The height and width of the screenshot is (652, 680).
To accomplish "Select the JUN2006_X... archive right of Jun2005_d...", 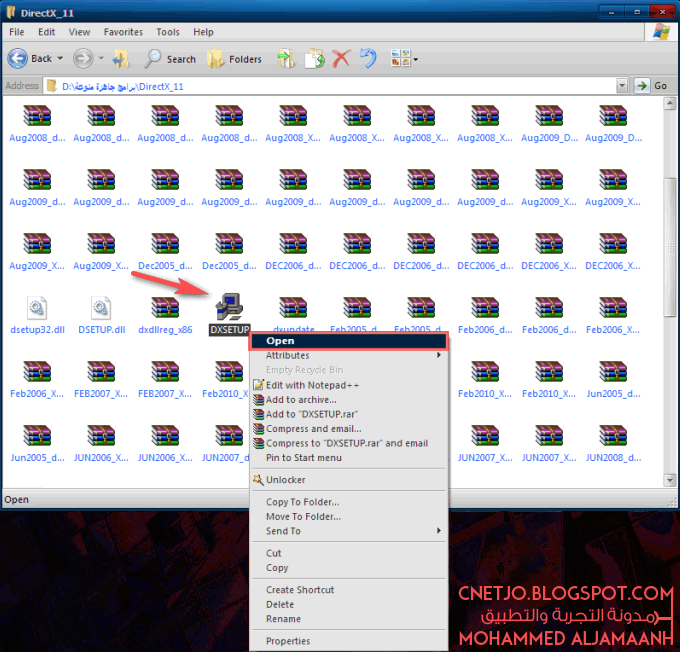I will [101, 435].
